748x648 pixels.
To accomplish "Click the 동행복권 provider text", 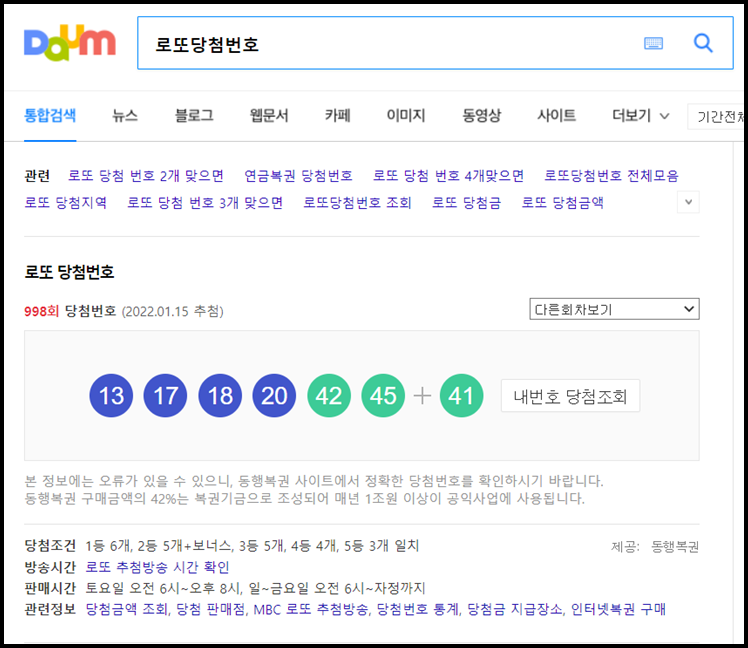I will (675, 547).
